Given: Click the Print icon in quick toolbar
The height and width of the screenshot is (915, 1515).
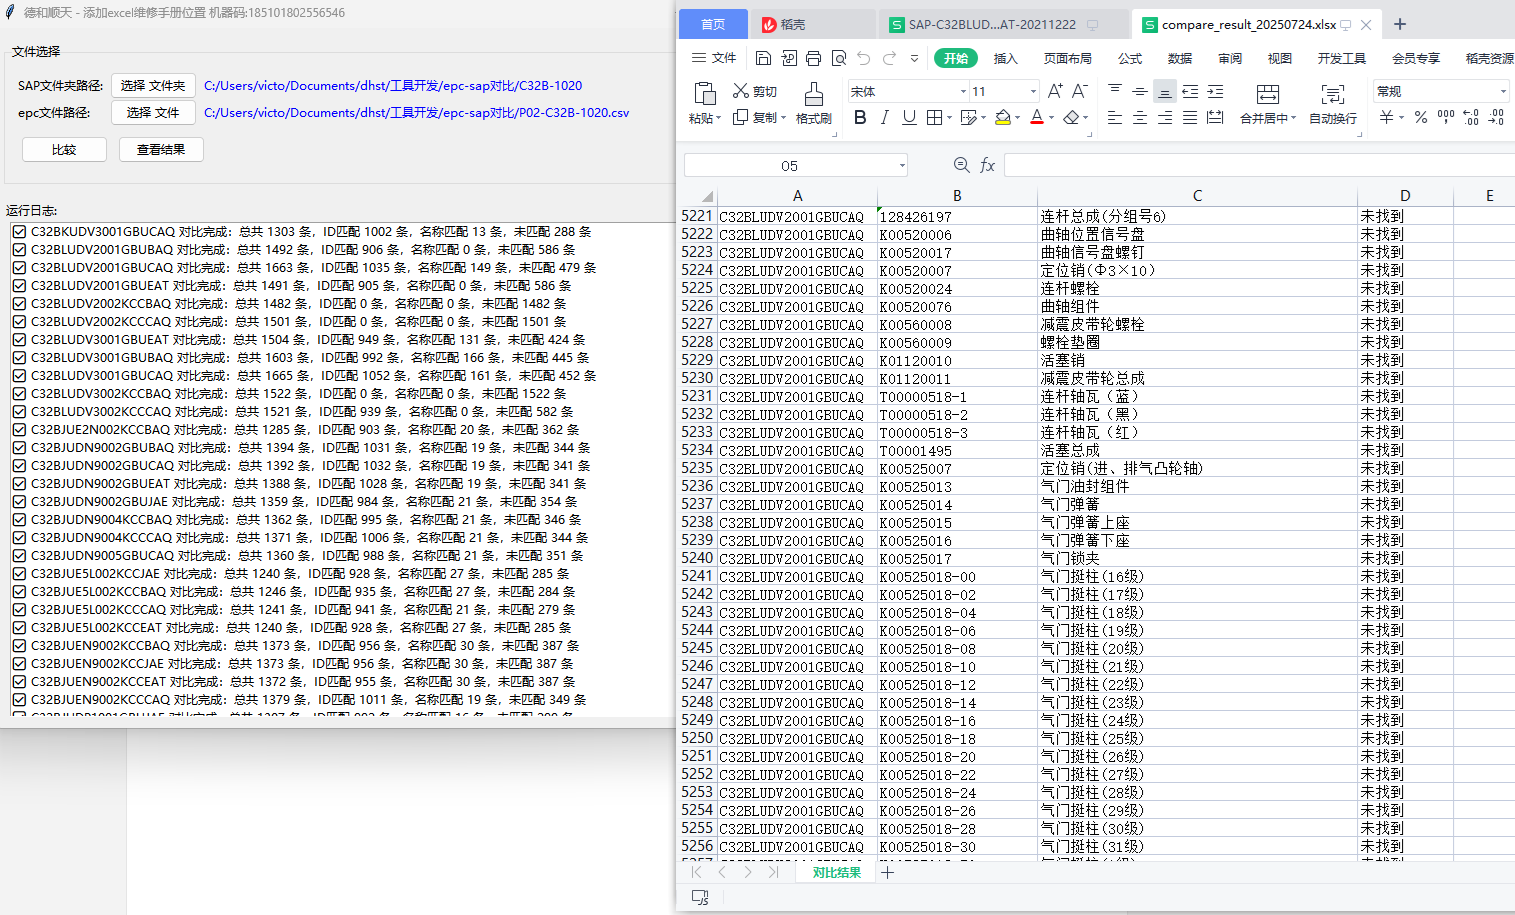Looking at the screenshot, I should click(813, 58).
